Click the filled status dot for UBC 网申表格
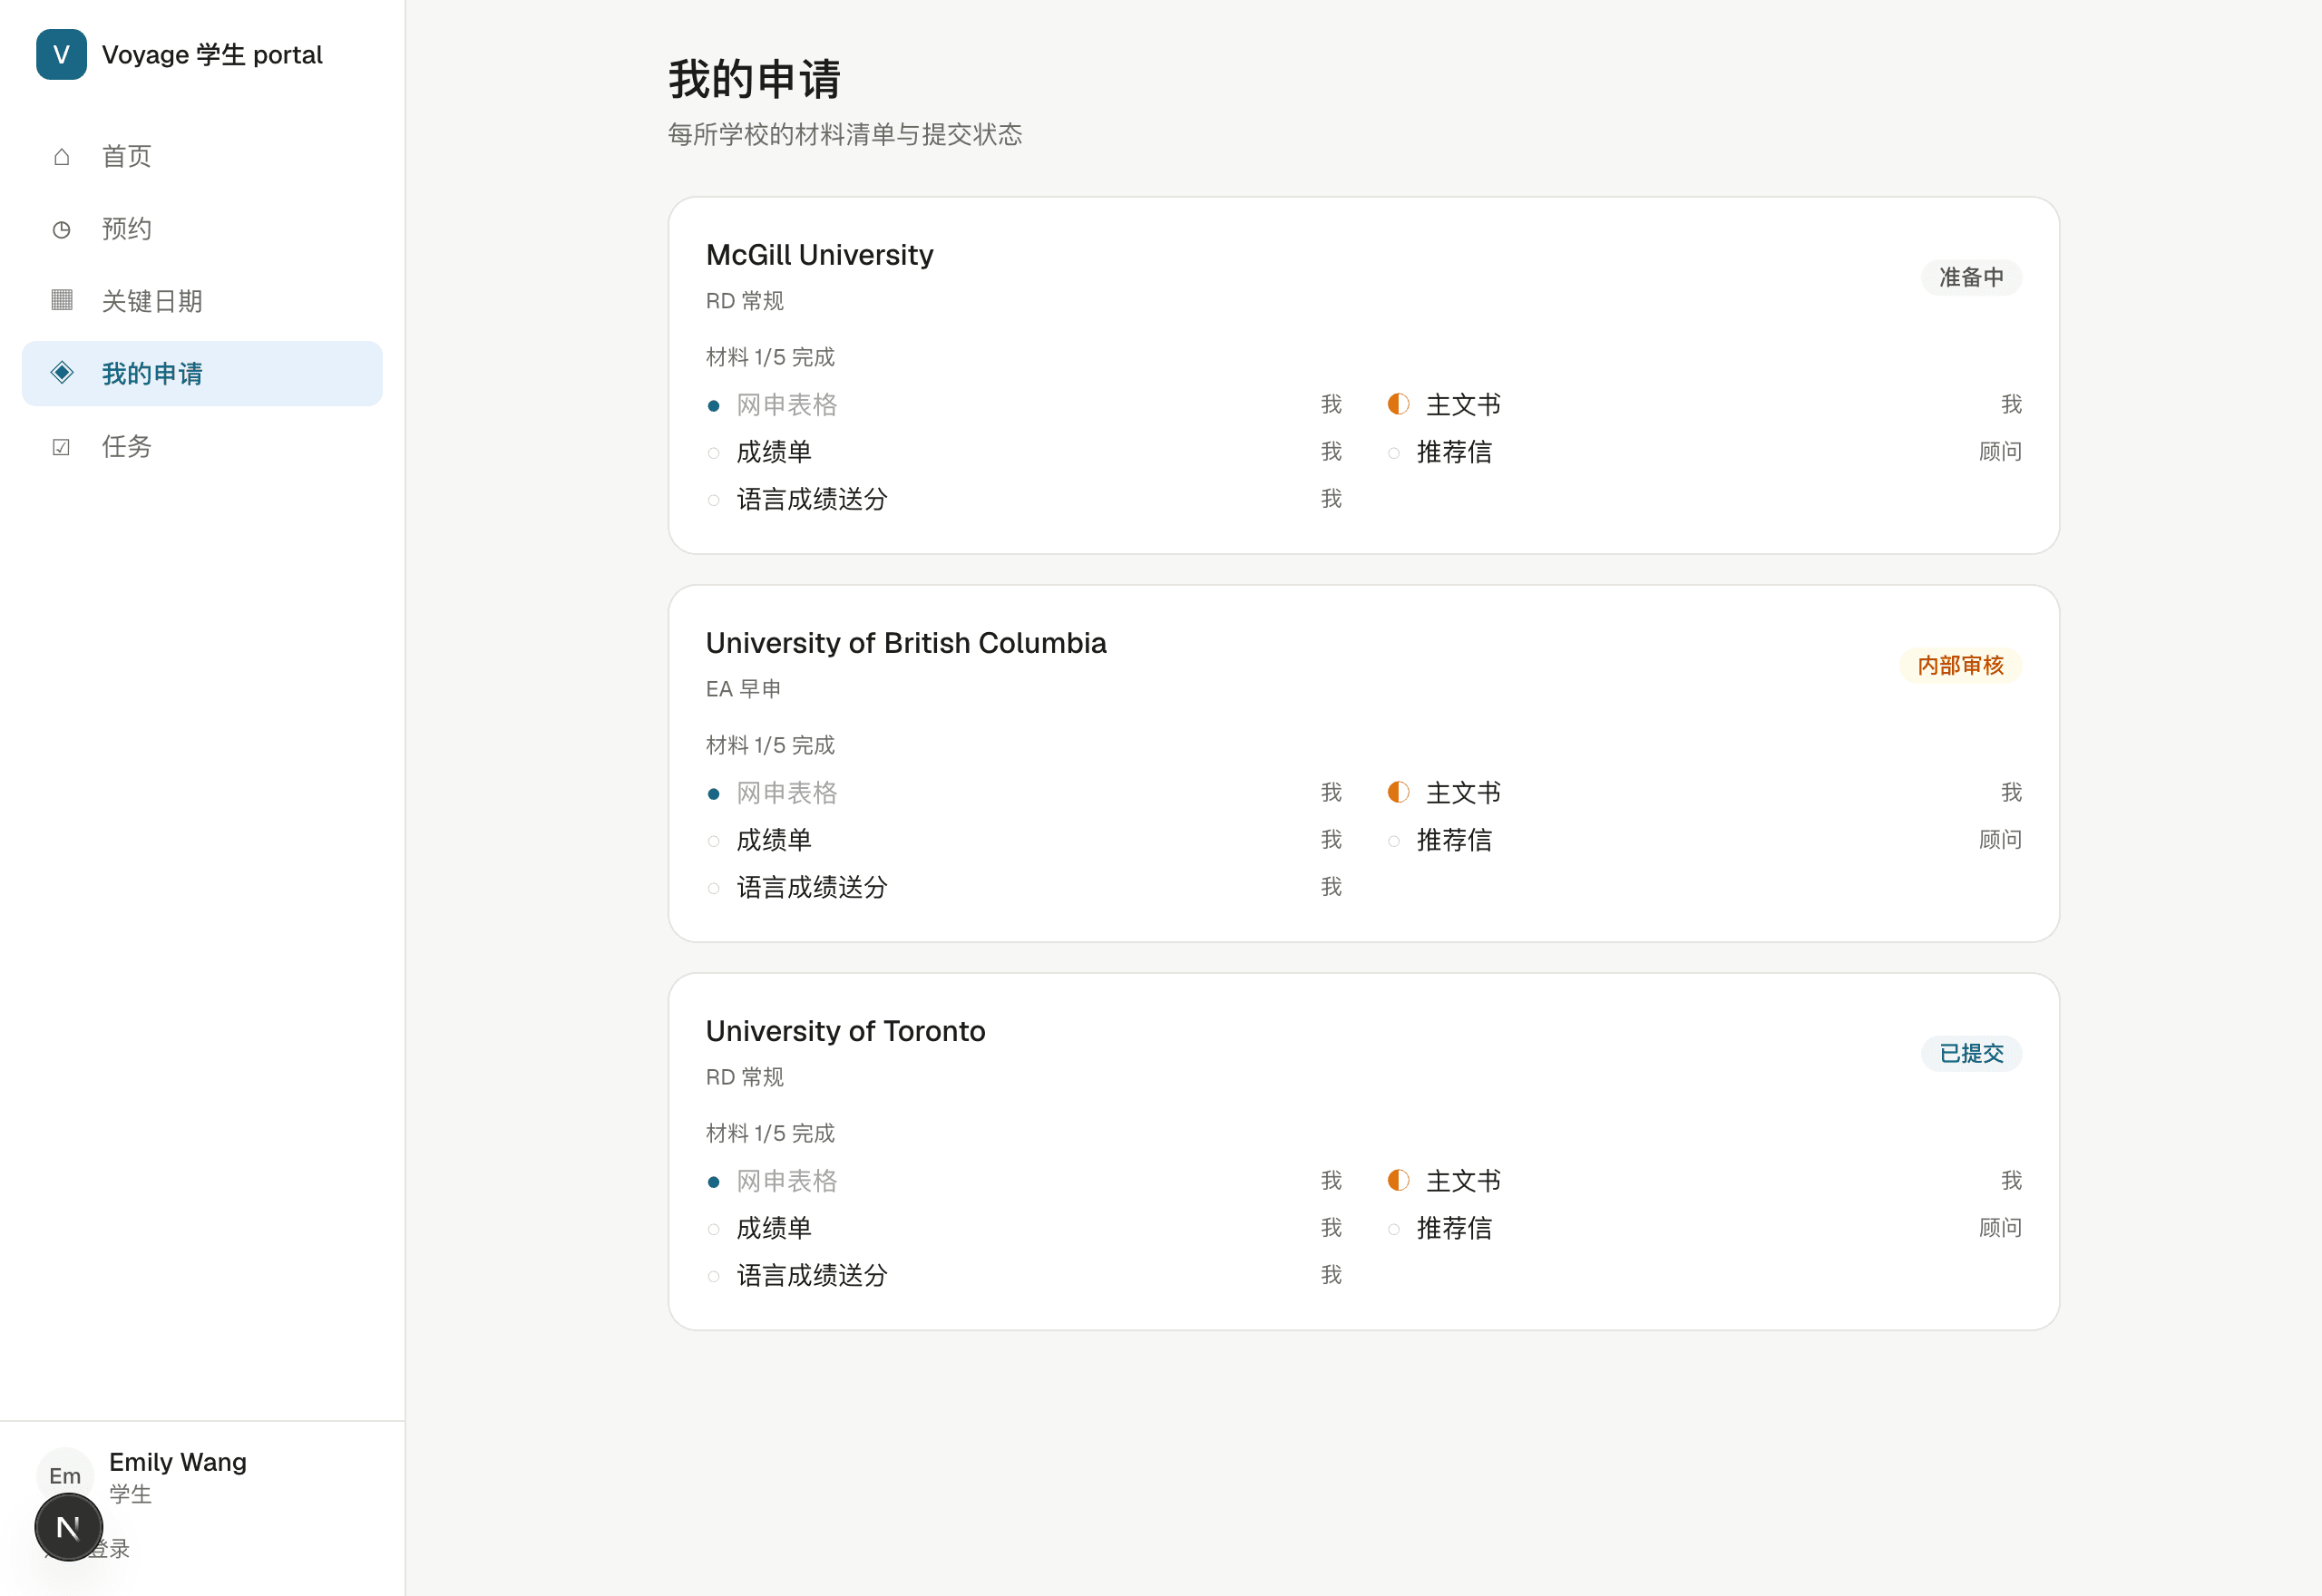This screenshot has height=1596, width=2322. [x=713, y=794]
